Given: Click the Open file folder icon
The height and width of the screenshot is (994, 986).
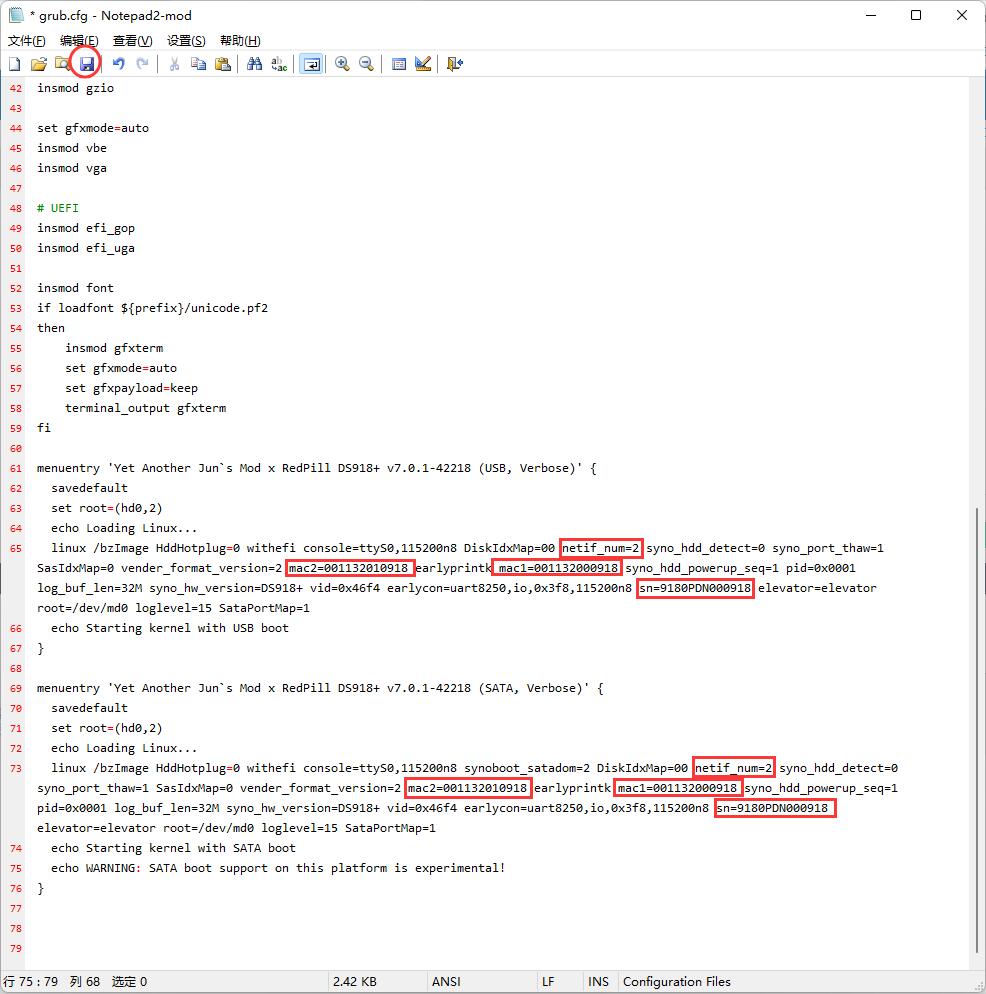Looking at the screenshot, I should pos(38,64).
